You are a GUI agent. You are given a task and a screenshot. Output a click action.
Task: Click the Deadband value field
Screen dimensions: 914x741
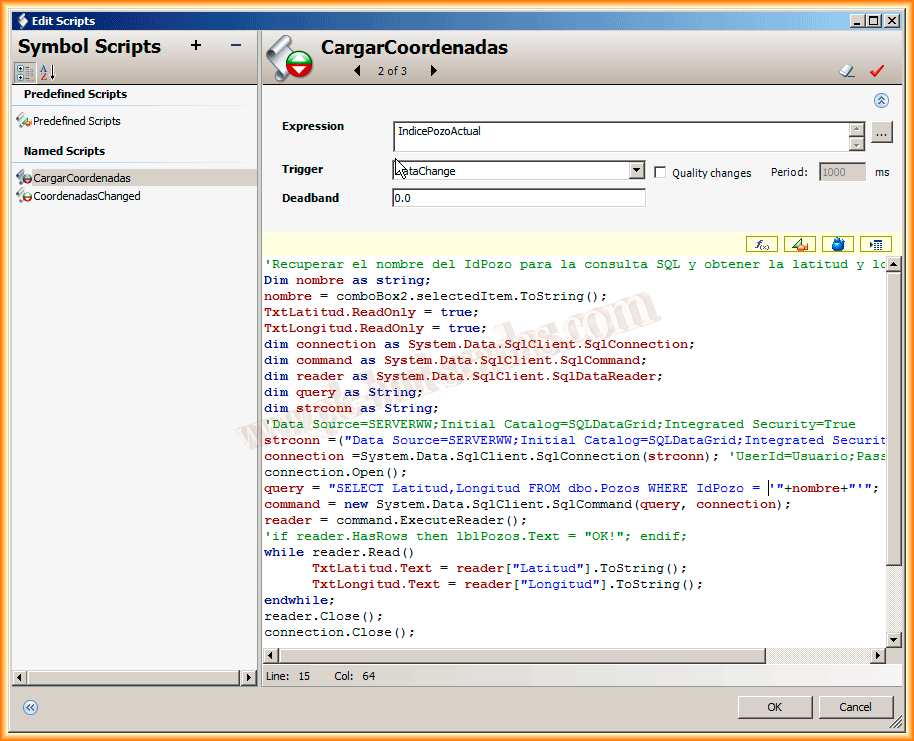[518, 198]
